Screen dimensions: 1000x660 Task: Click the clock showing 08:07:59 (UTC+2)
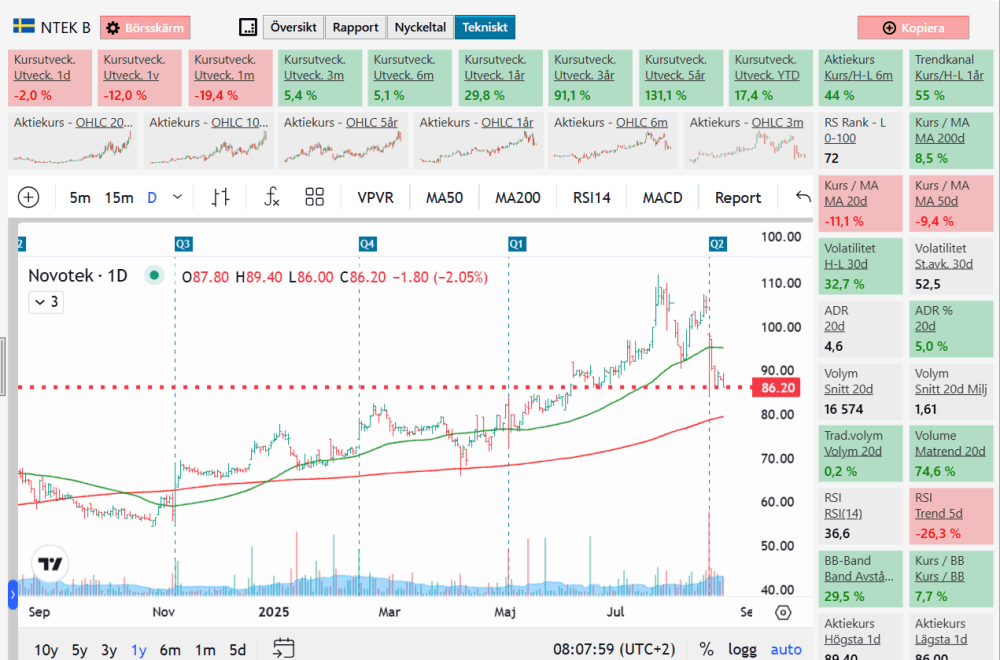coord(614,649)
